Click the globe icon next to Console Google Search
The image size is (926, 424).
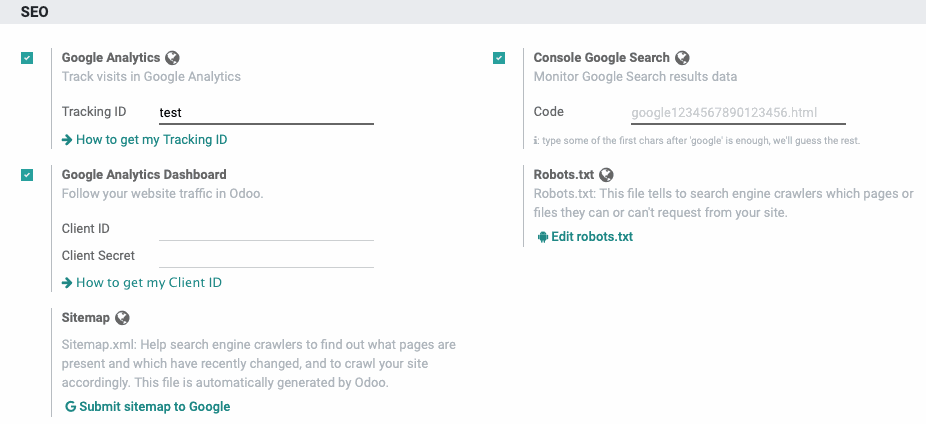(x=682, y=58)
